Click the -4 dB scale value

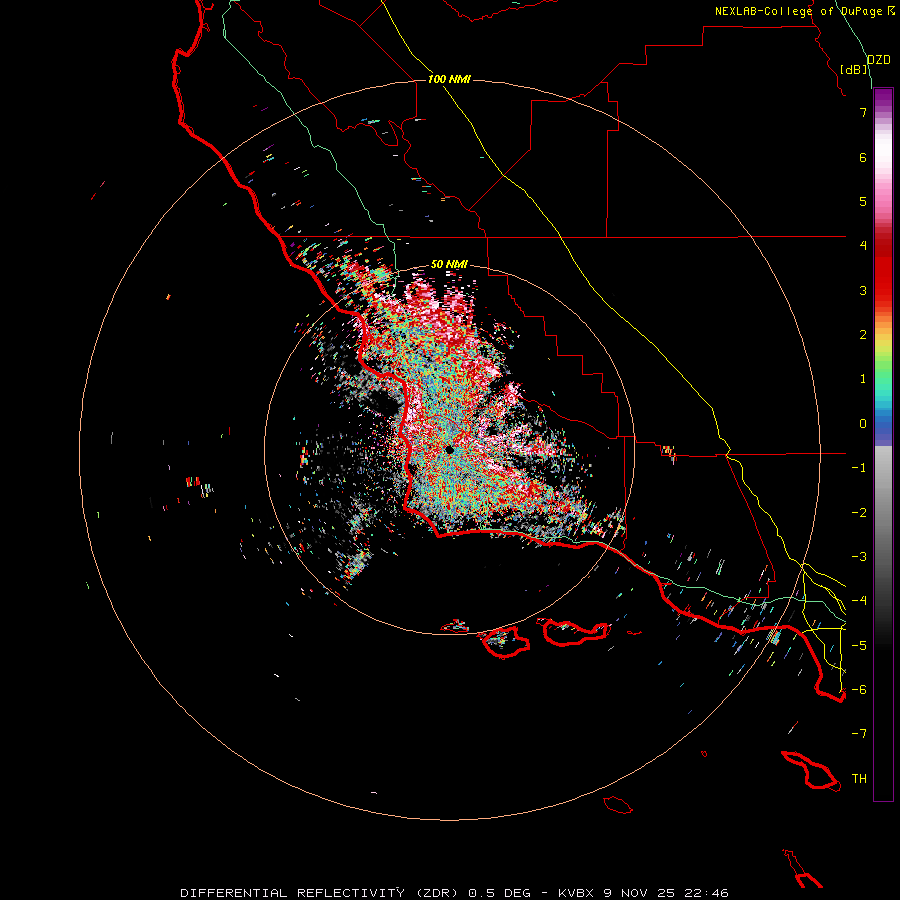tap(859, 601)
